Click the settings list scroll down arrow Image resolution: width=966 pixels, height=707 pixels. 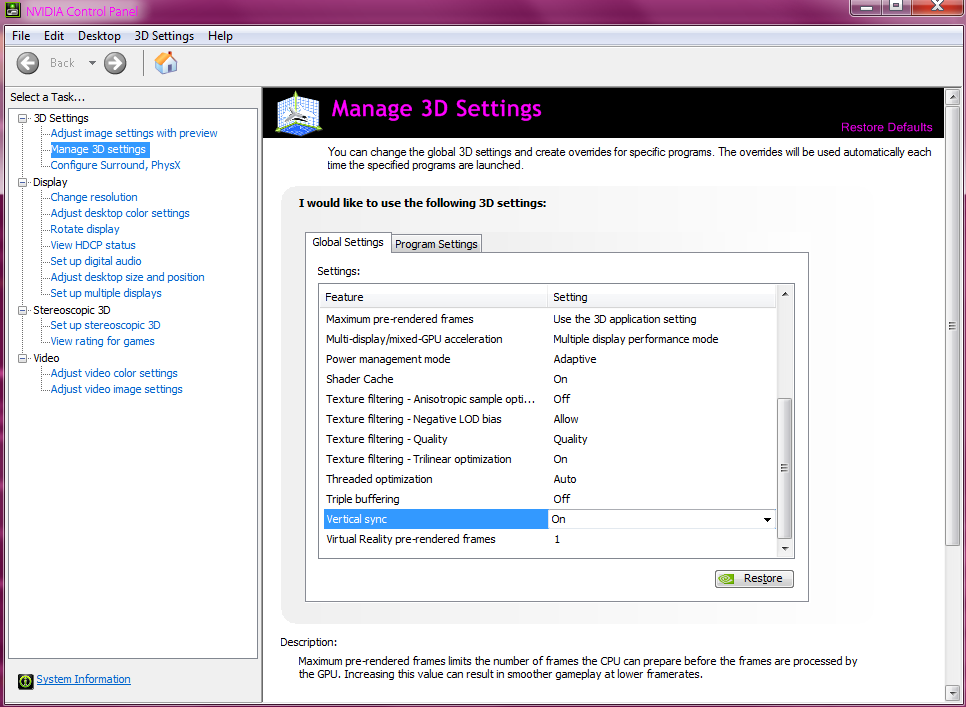785,548
